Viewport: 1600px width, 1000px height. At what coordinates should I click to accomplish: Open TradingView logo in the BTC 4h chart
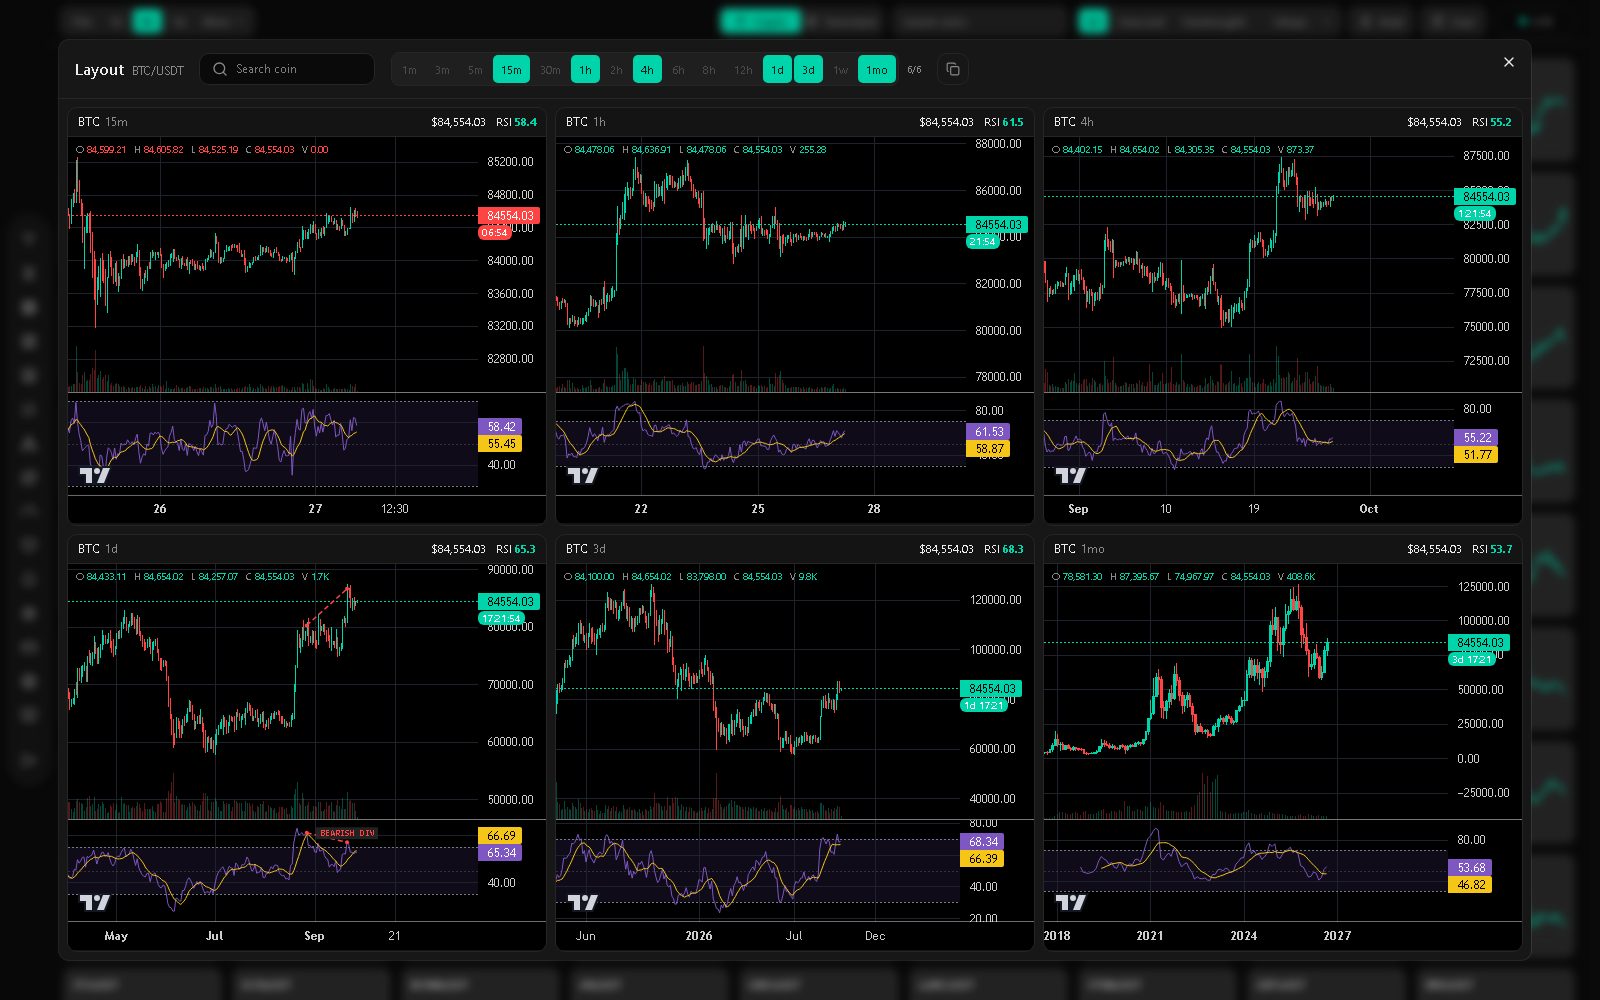(x=1070, y=475)
